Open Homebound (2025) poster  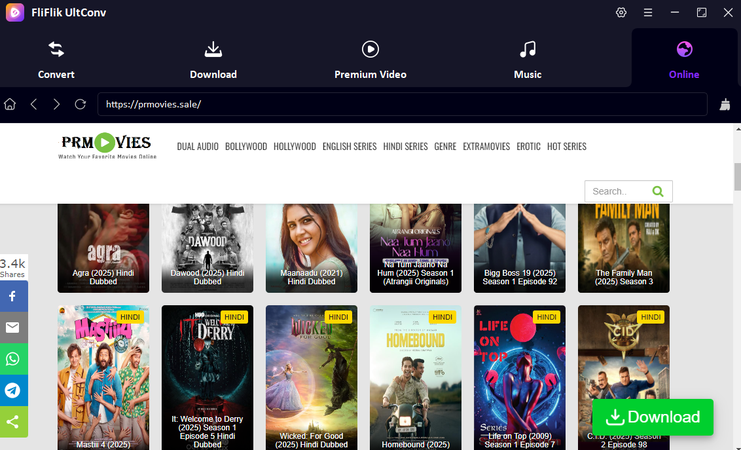point(415,377)
